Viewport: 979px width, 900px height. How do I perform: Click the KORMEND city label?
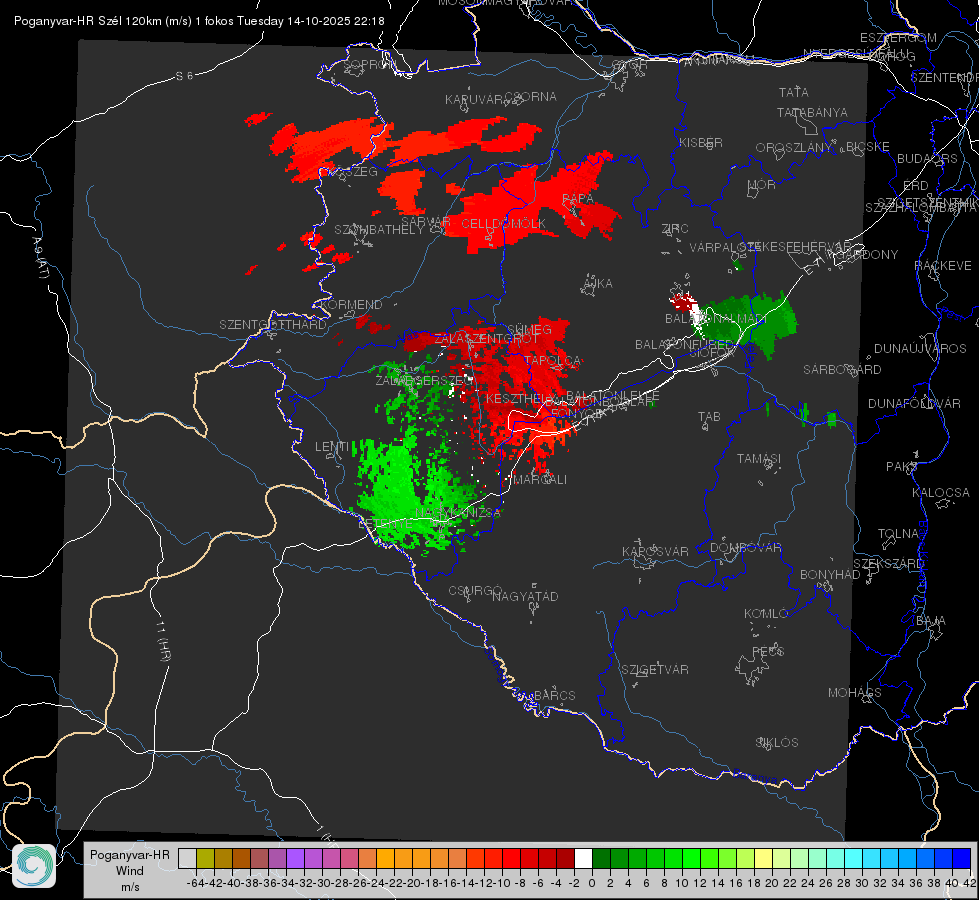351,305
